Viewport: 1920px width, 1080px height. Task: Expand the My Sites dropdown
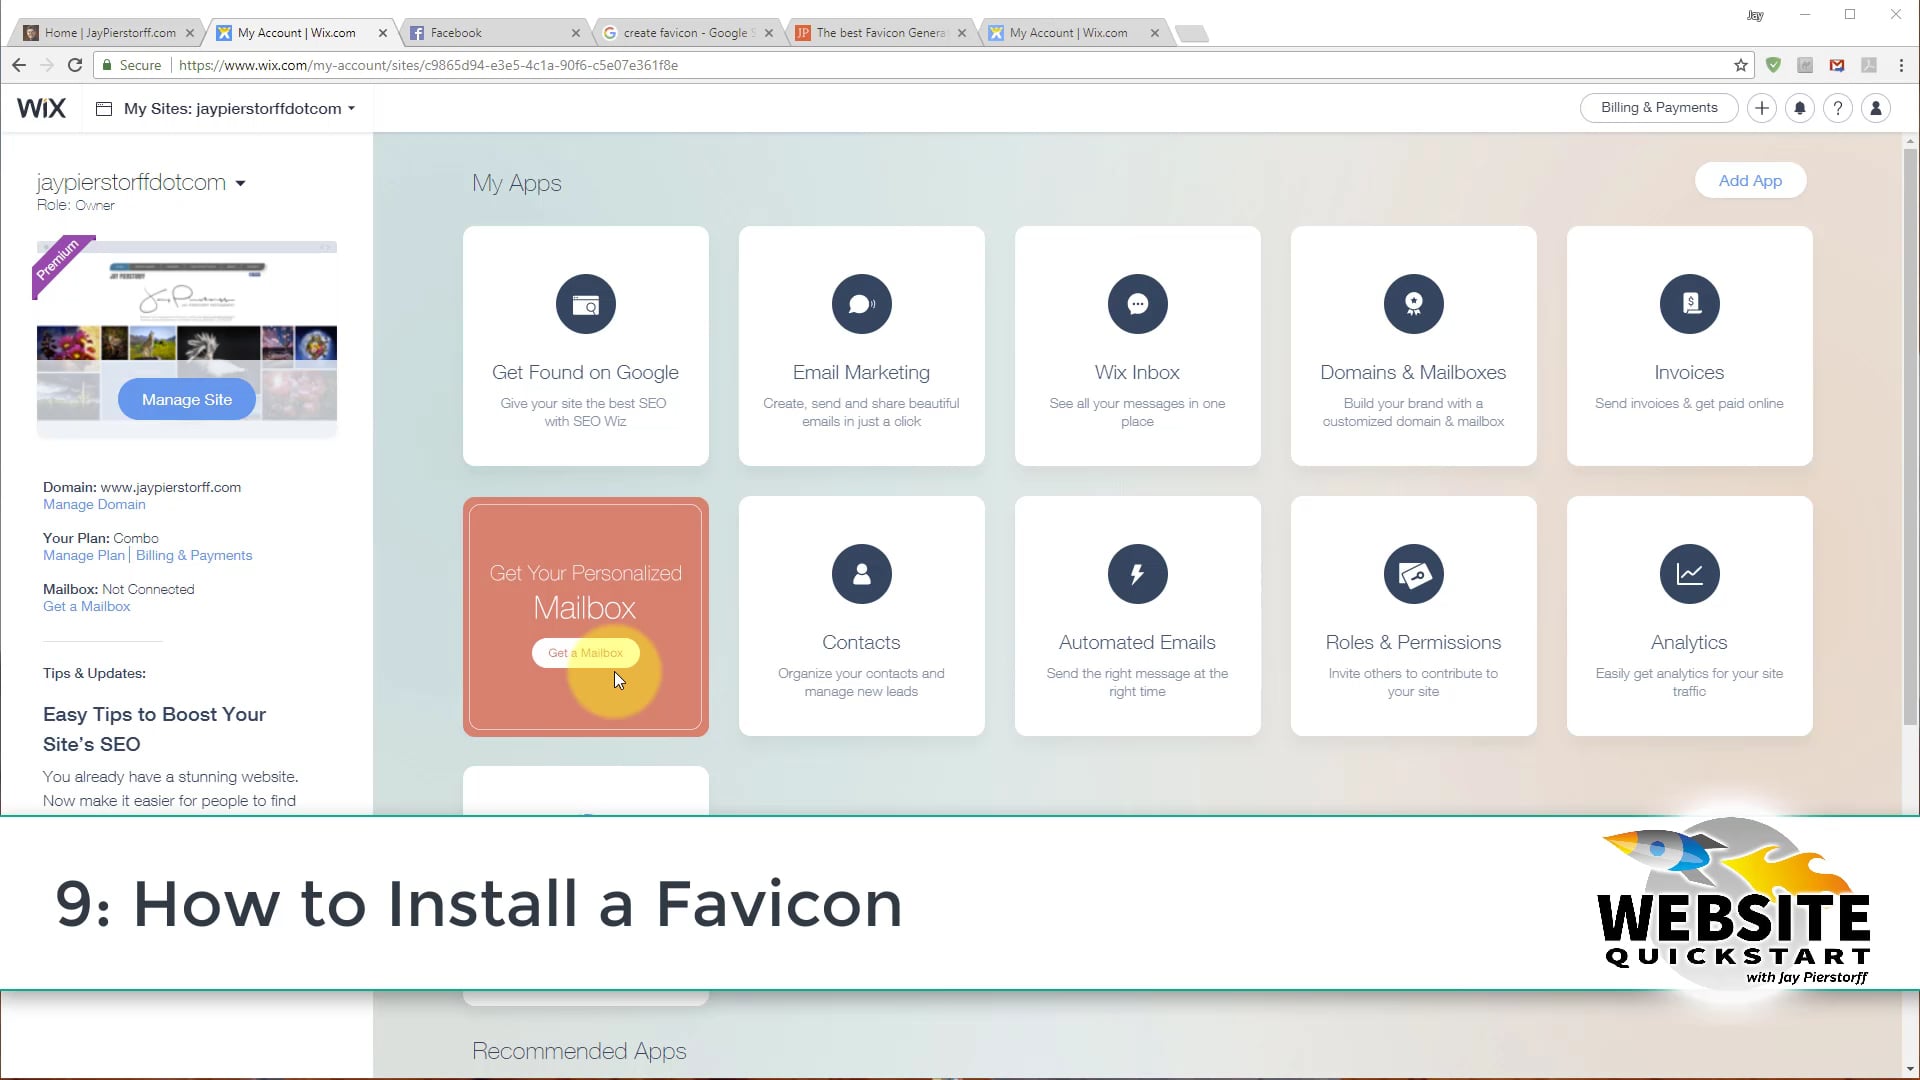click(351, 108)
